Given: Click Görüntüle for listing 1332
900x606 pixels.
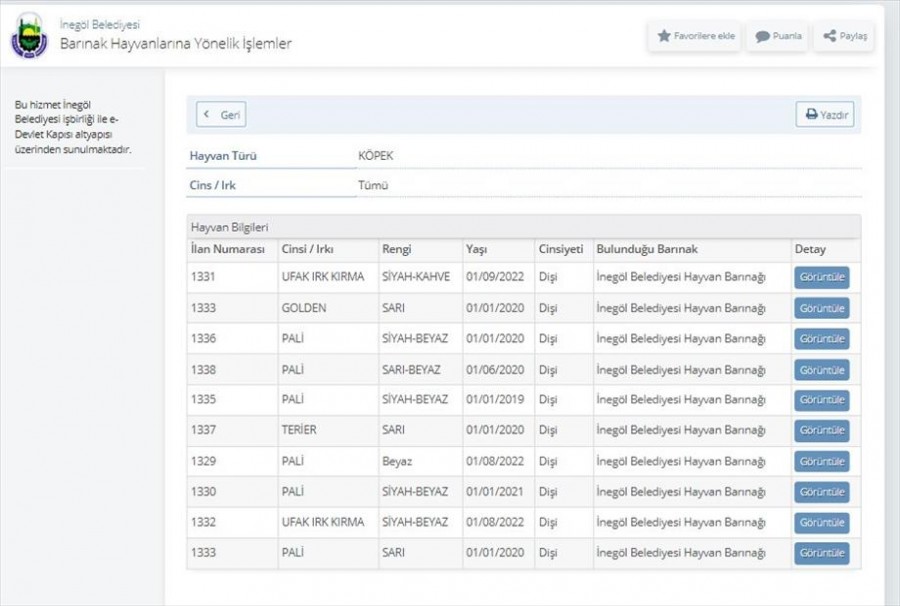Looking at the screenshot, I should (x=821, y=523).
